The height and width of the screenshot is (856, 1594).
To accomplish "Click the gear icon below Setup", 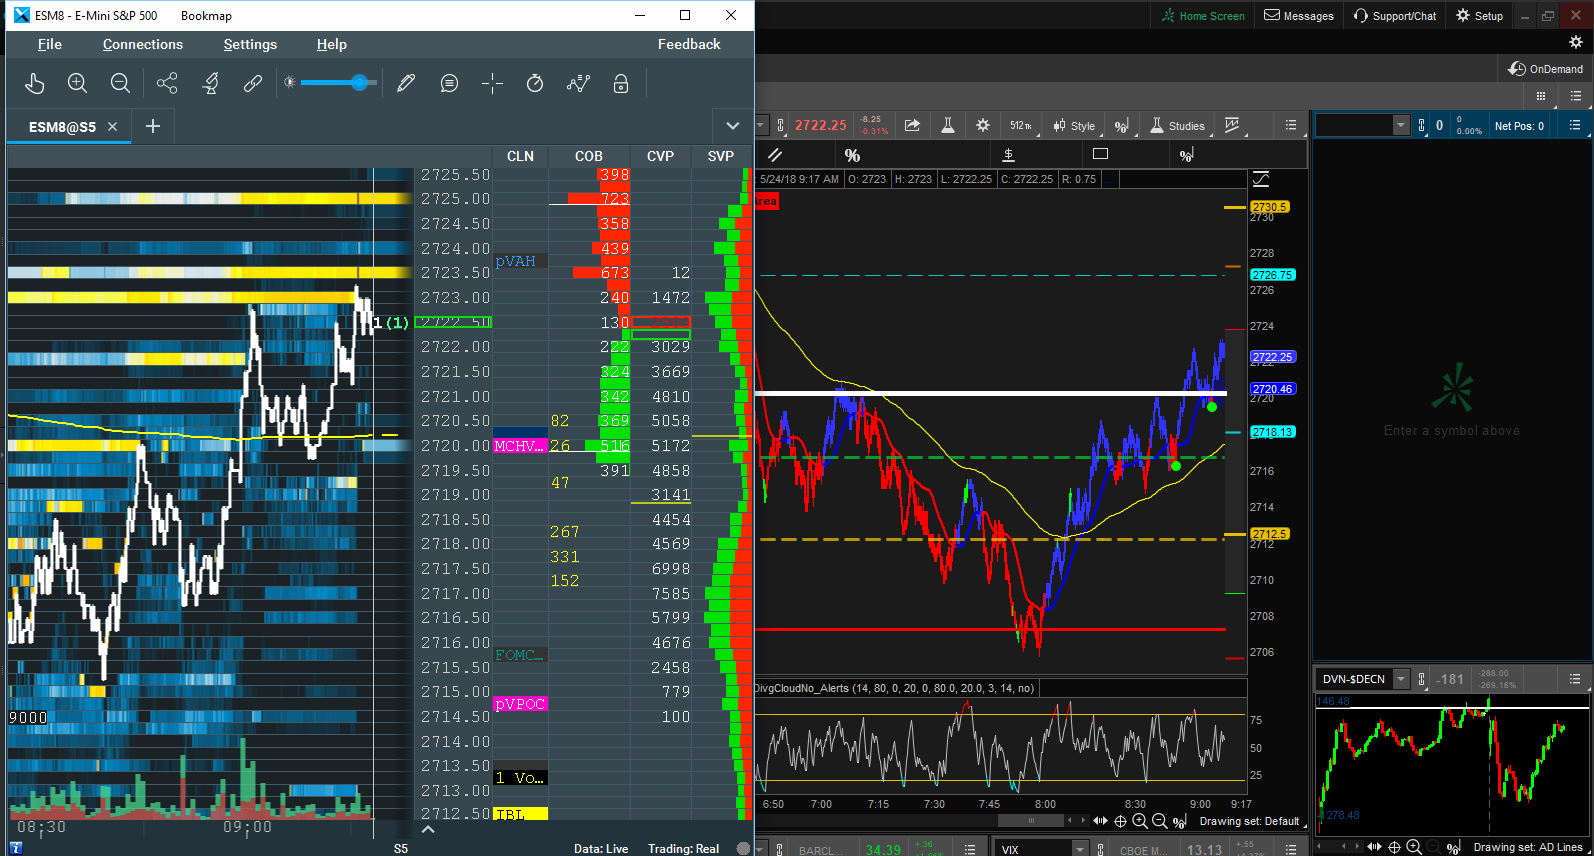I will [1576, 42].
